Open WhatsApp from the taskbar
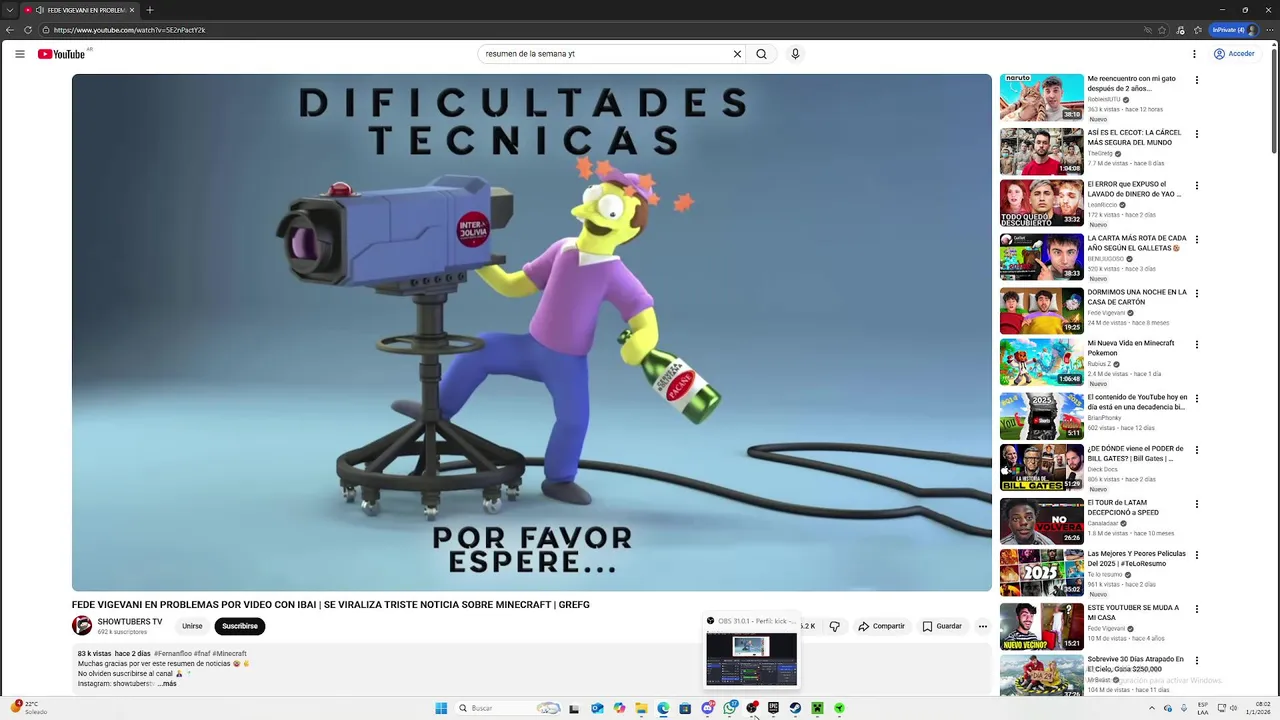The height and width of the screenshot is (720, 1280). pyautogui.click(x=729, y=708)
